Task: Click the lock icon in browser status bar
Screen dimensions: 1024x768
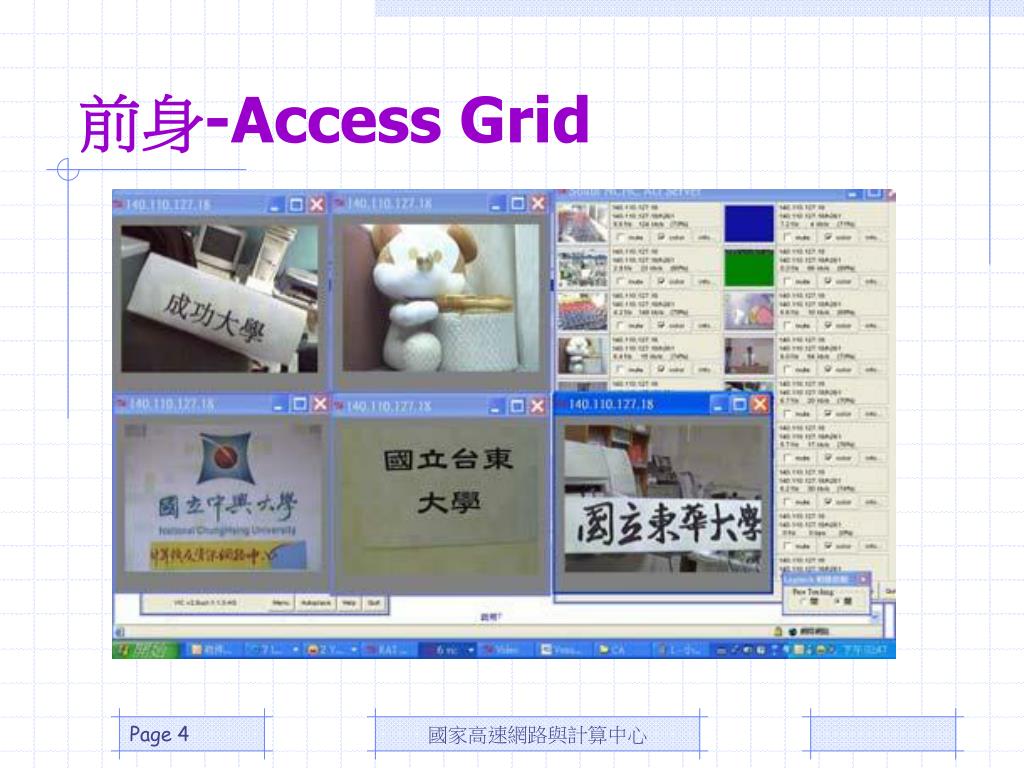Action: [x=778, y=632]
